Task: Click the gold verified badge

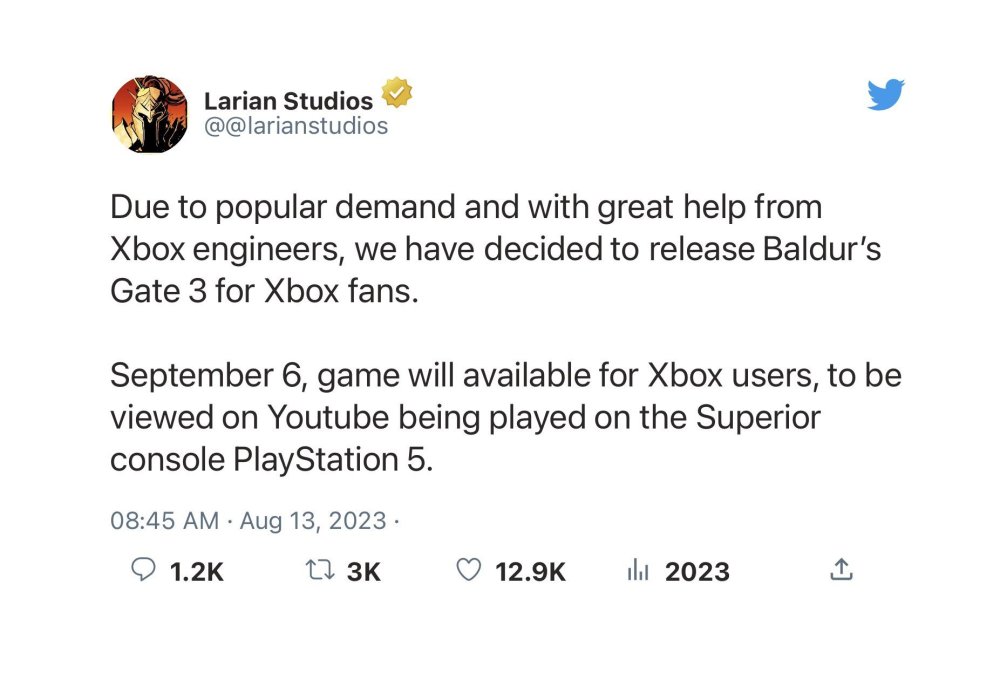Action: (398, 96)
